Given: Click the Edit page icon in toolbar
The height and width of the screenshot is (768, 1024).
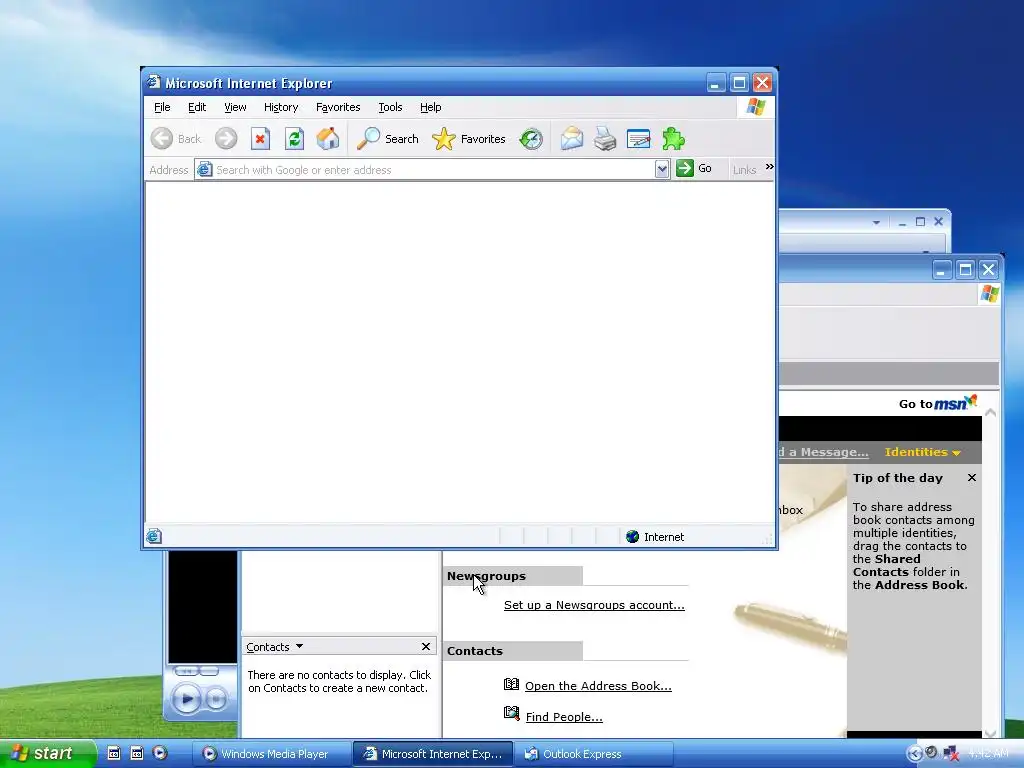Looking at the screenshot, I should [638, 138].
